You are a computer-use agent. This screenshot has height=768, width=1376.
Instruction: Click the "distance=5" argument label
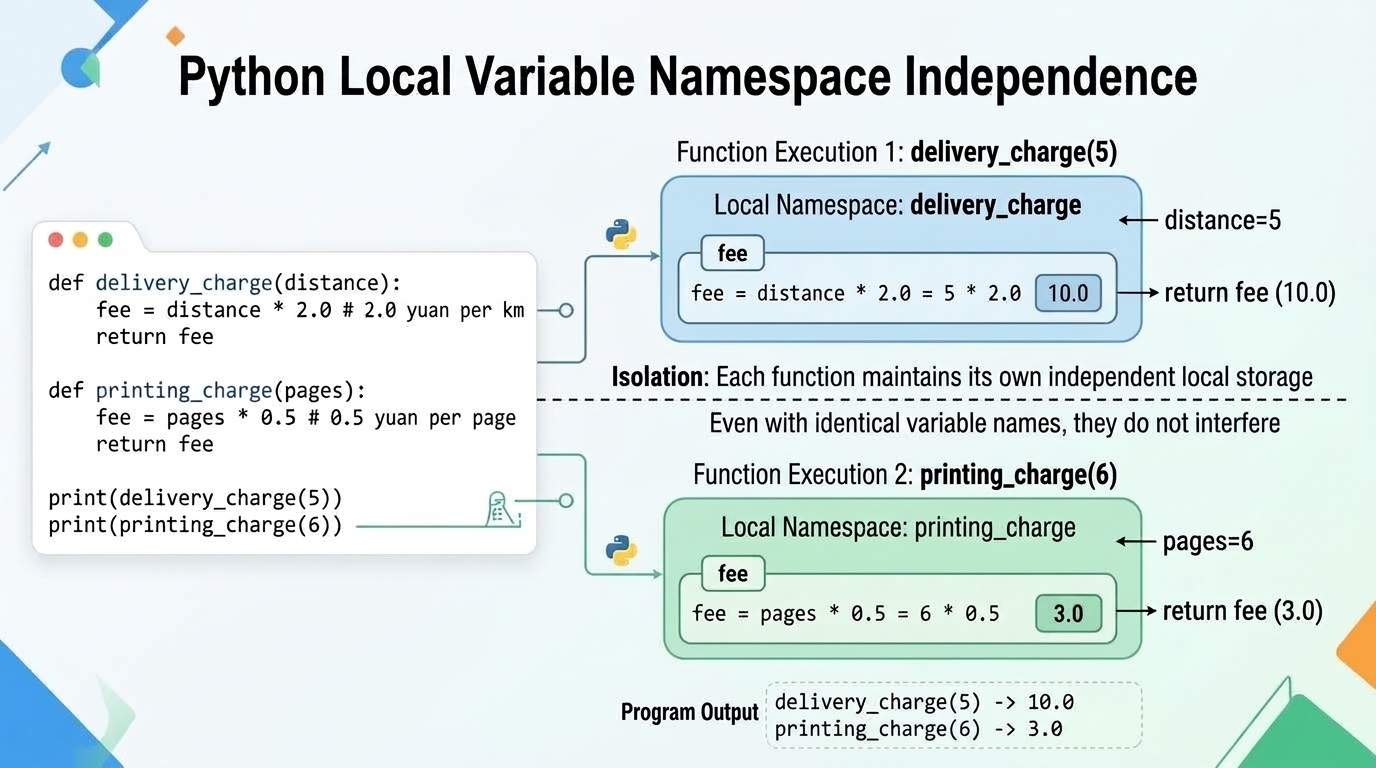pyautogui.click(x=1222, y=220)
